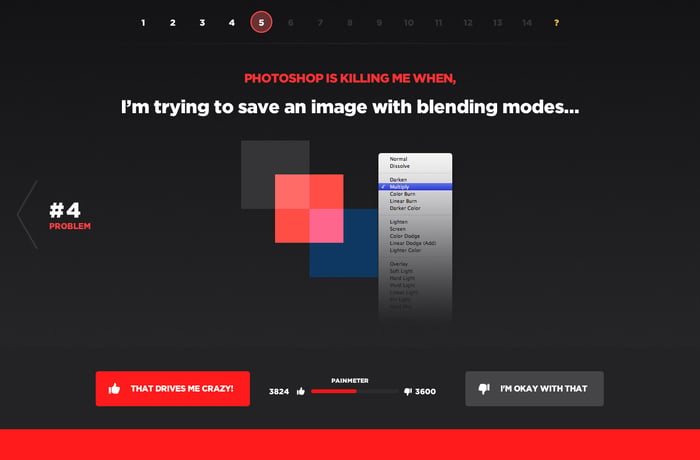Select Linear Dodge (Add) blend mode
This screenshot has height=460, width=700.
[x=412, y=243]
